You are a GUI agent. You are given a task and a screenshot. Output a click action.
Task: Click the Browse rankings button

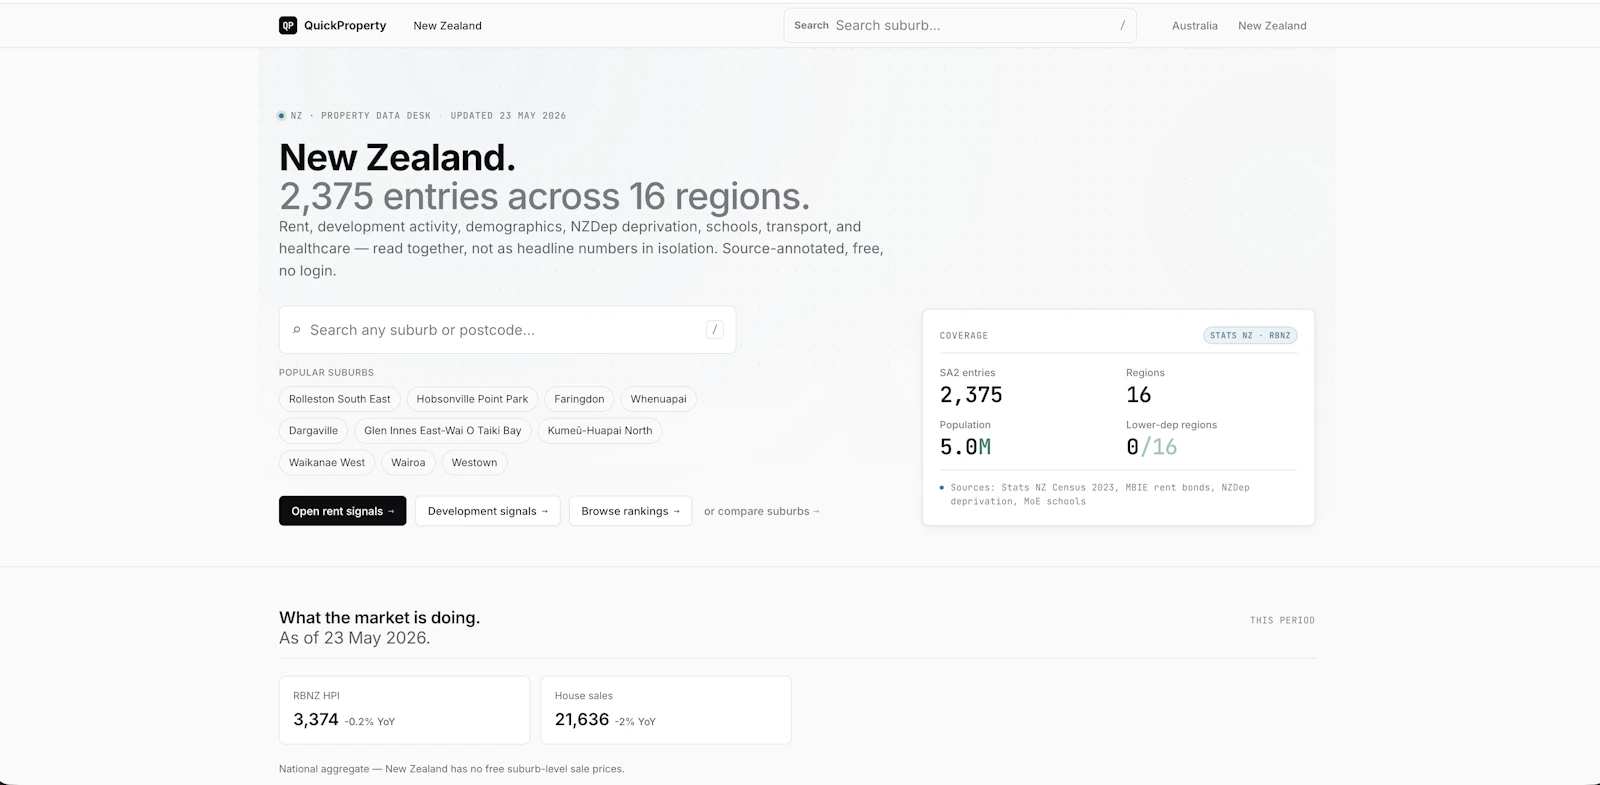coord(630,511)
